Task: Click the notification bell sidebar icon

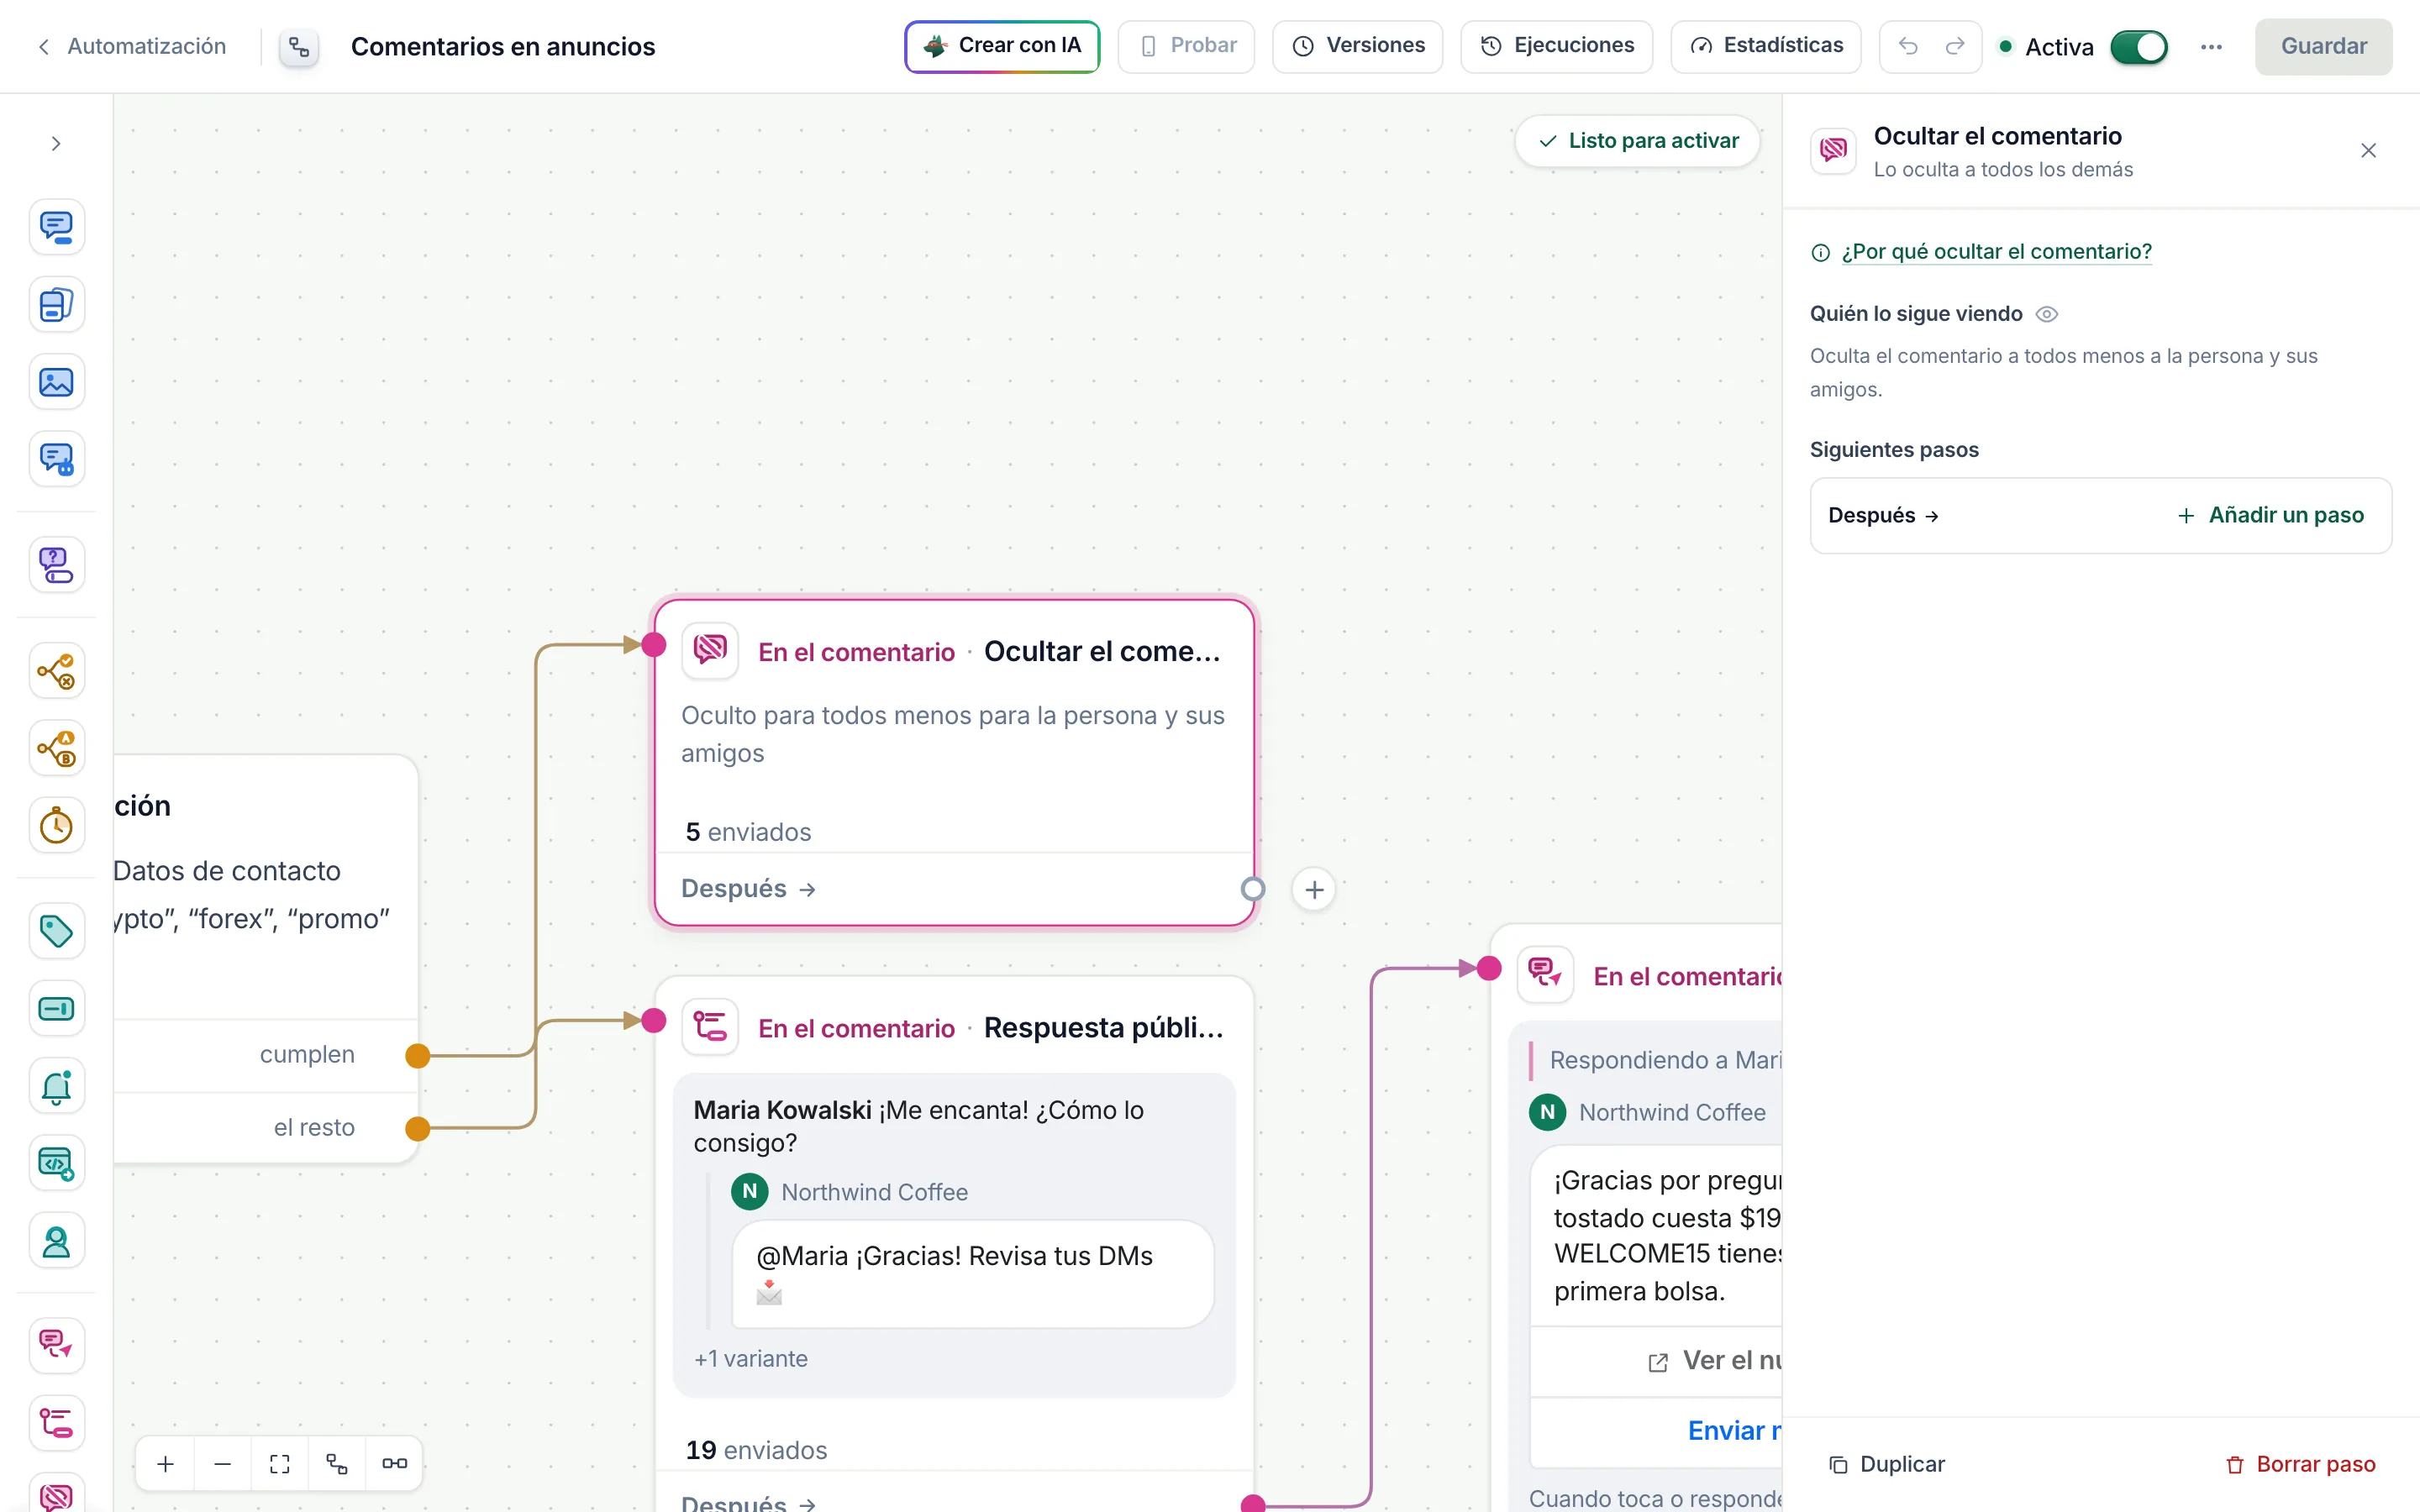Action: (x=56, y=1086)
